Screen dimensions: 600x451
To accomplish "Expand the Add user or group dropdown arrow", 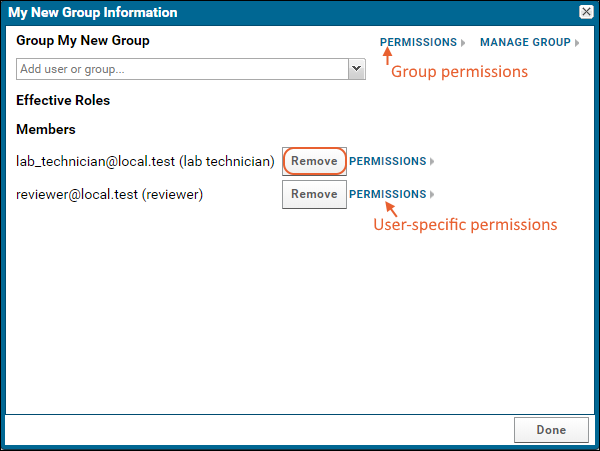I will 357,69.
